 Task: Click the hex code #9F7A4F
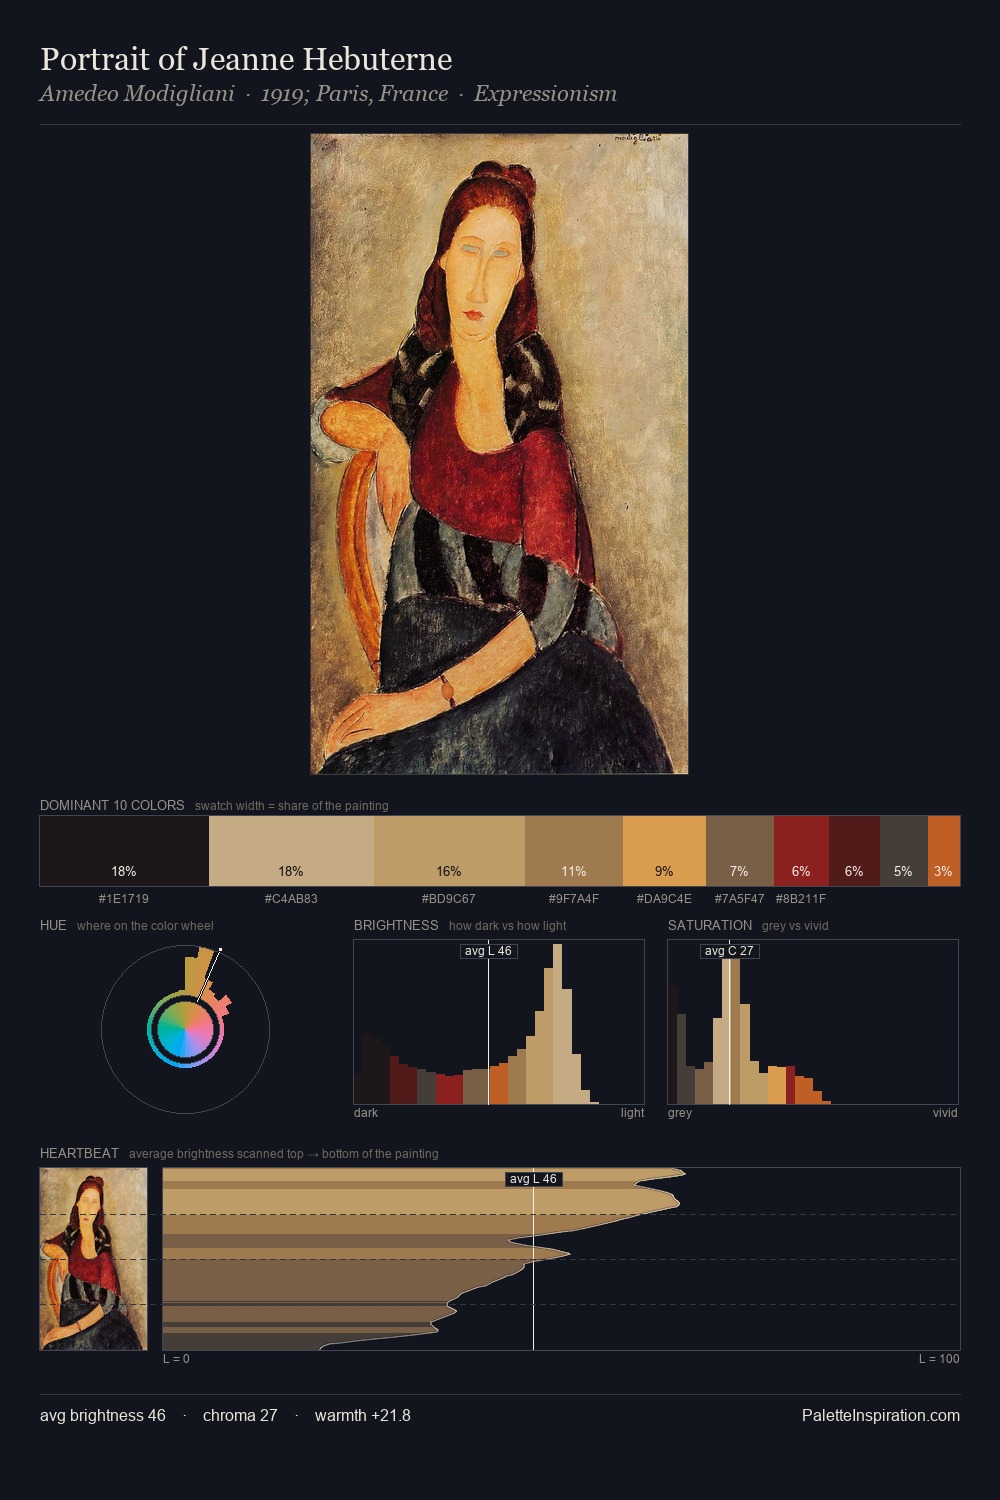point(574,899)
